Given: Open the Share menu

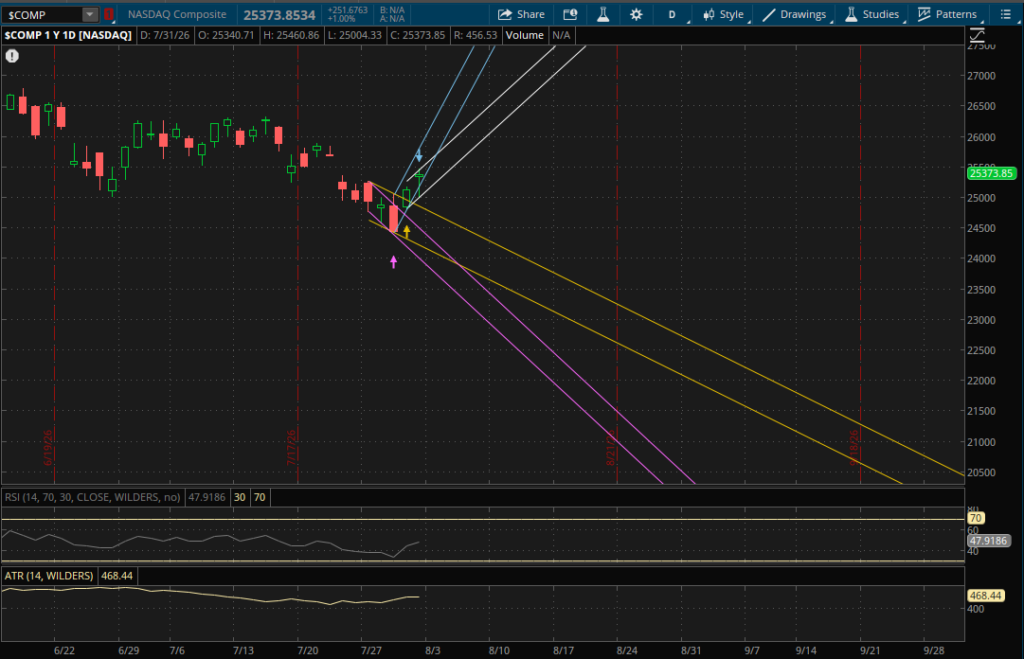Looking at the screenshot, I should click(520, 14).
